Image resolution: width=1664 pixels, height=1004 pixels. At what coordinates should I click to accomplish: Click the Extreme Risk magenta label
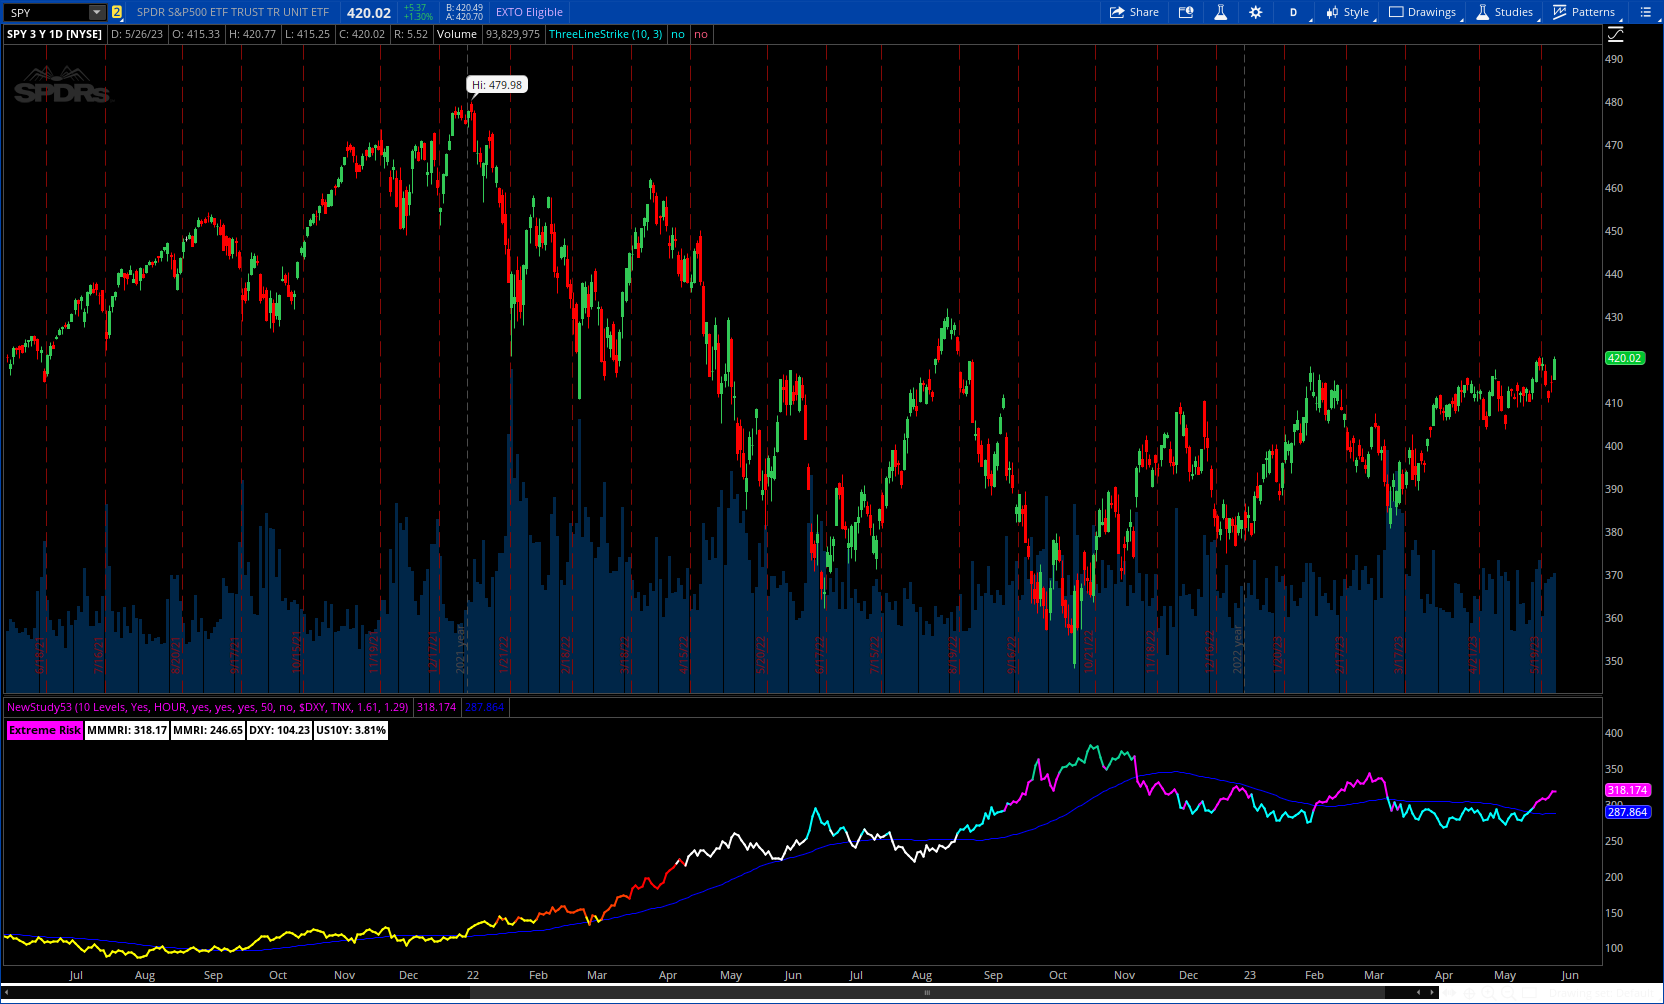(45, 730)
